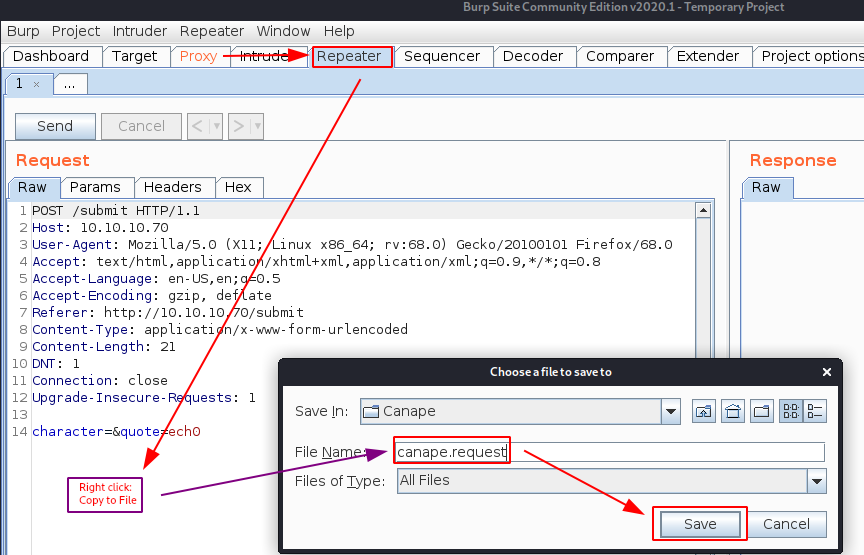
Task: Switch to the Project options tab
Action: coord(810,56)
